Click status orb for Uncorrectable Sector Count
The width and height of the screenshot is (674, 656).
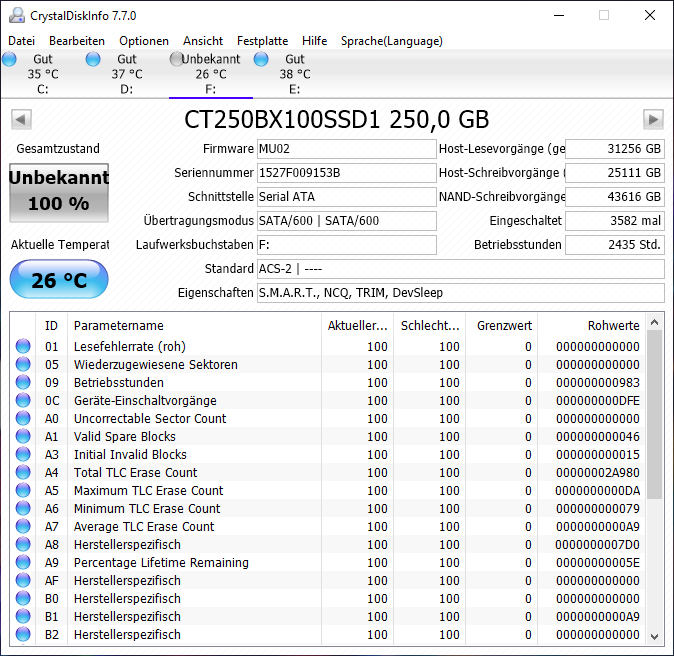coord(23,418)
